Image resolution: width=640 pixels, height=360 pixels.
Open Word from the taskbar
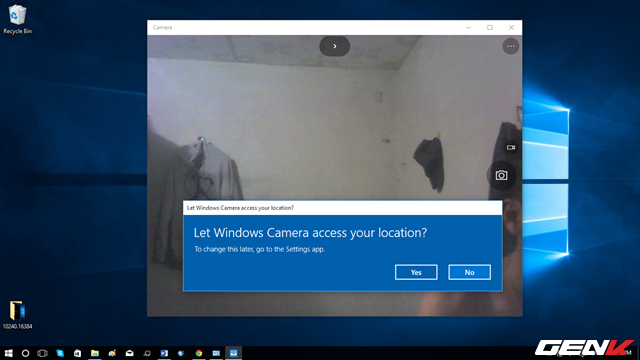pyautogui.click(x=164, y=353)
